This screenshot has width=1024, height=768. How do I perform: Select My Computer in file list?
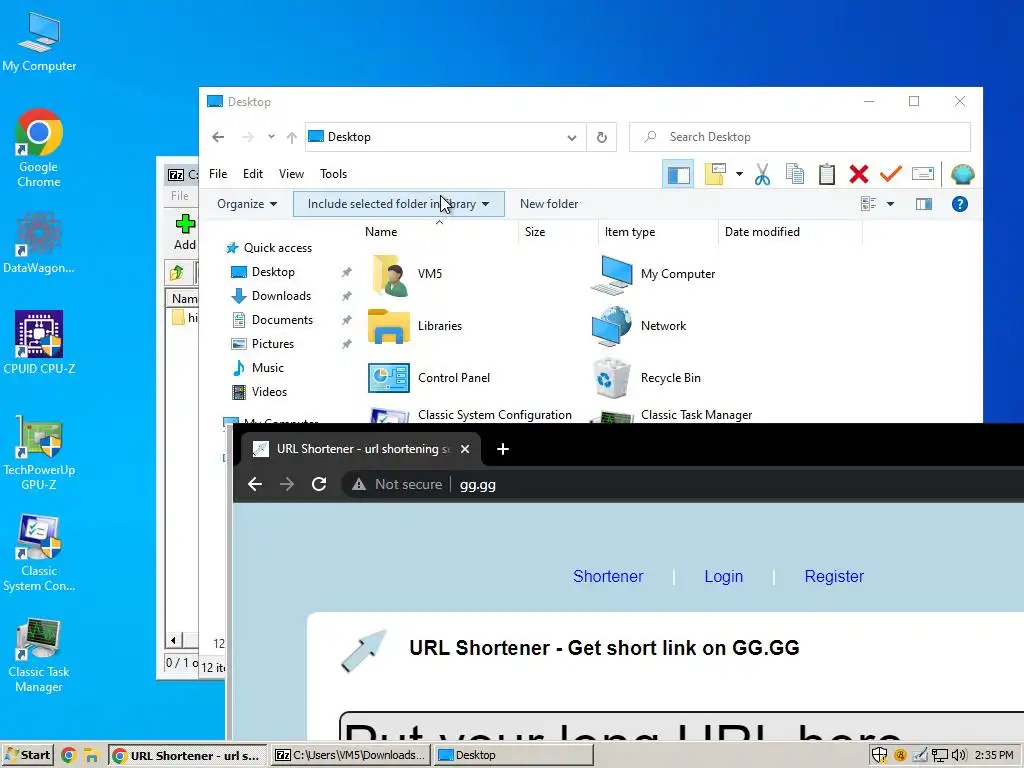(677, 274)
